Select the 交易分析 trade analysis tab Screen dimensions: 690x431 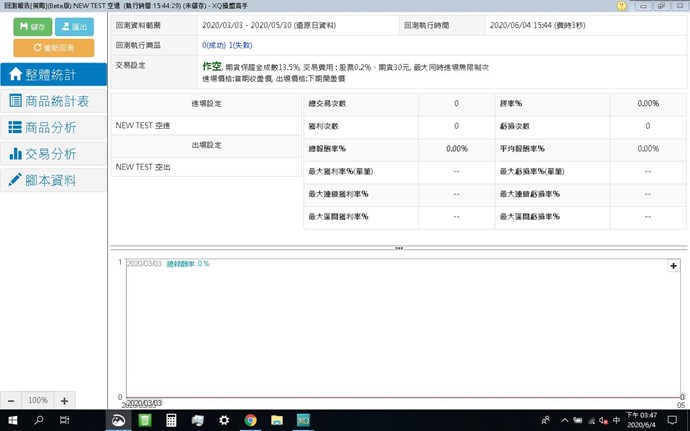click(53, 154)
